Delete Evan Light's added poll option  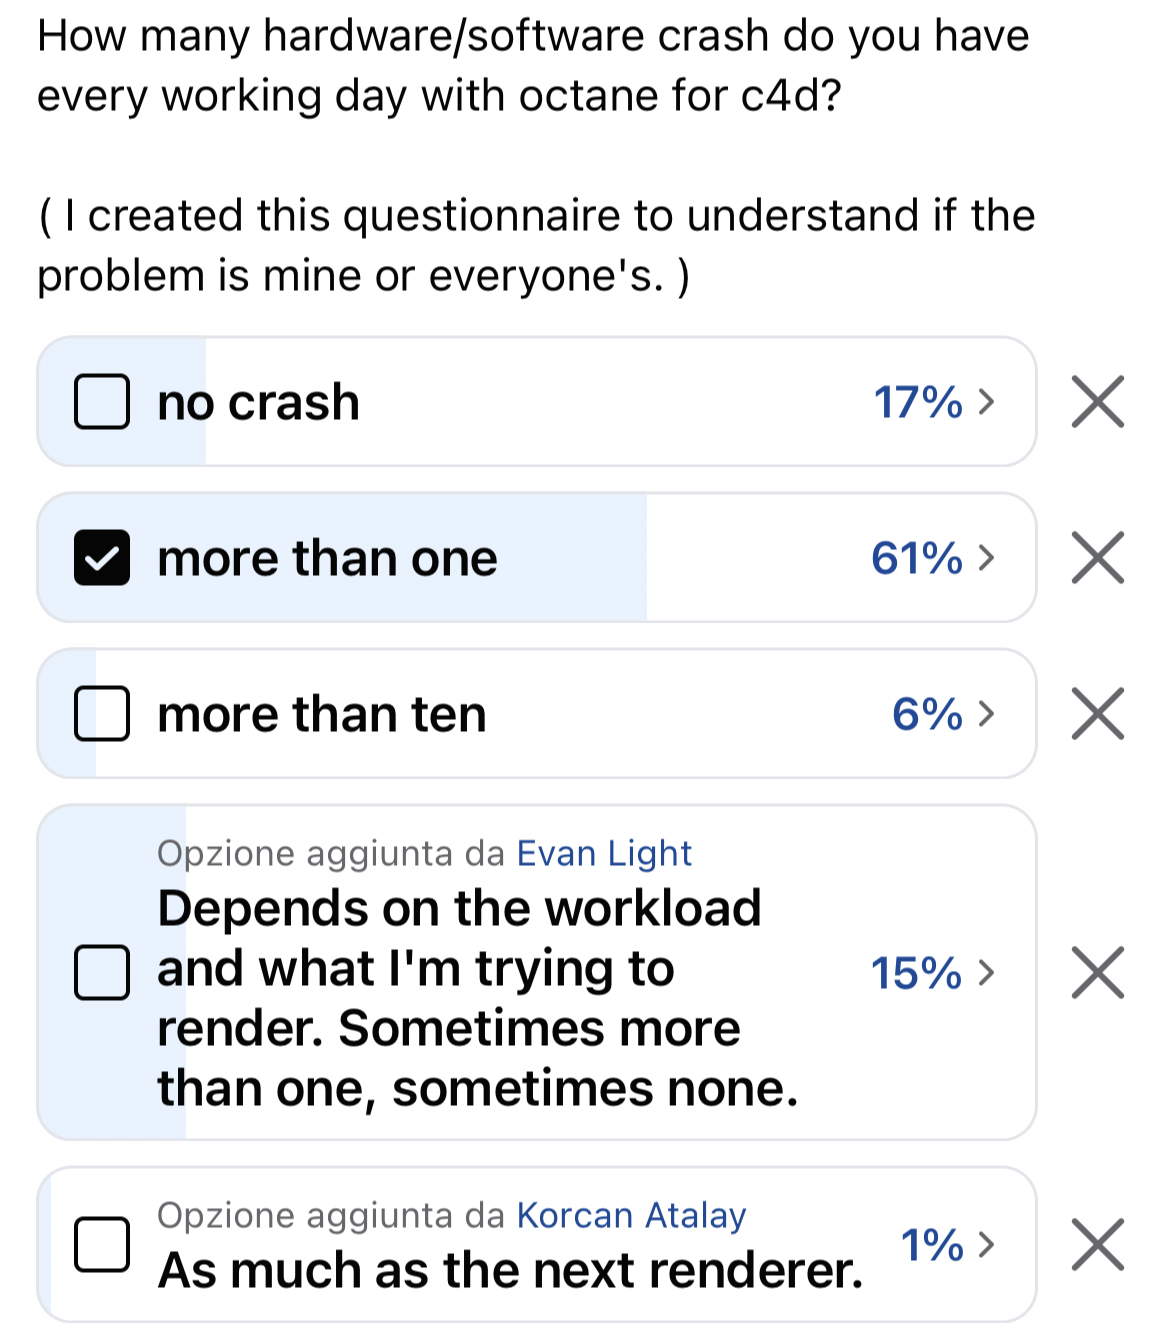coord(1097,972)
